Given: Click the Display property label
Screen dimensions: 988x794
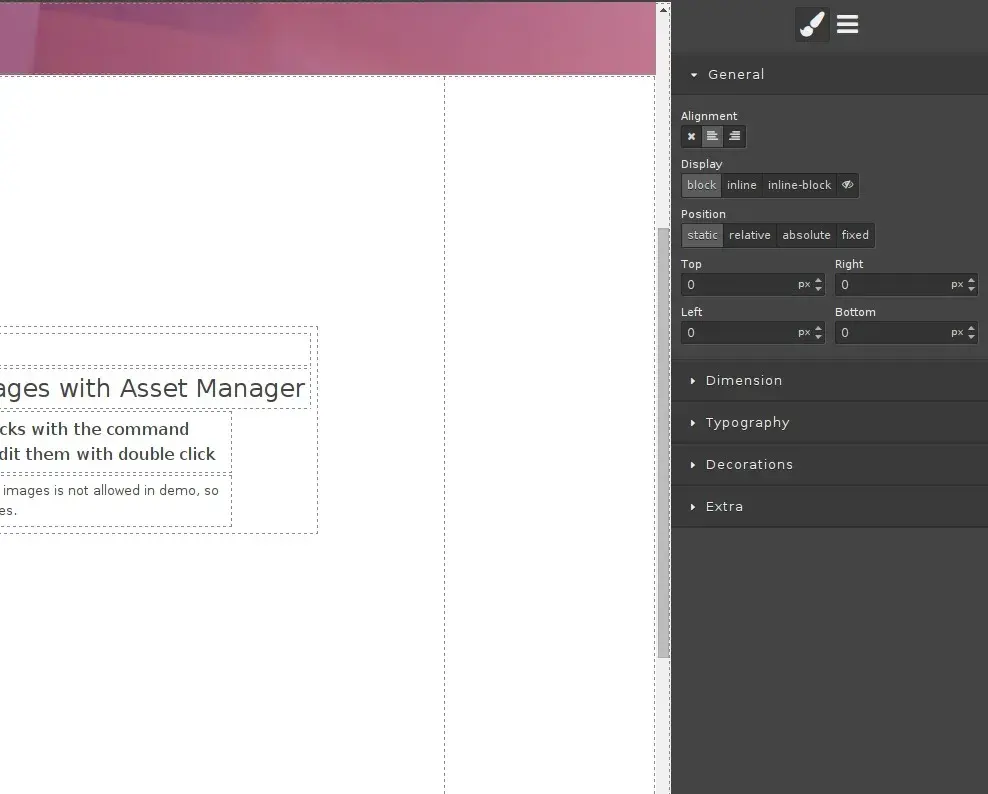Looking at the screenshot, I should tap(701, 164).
